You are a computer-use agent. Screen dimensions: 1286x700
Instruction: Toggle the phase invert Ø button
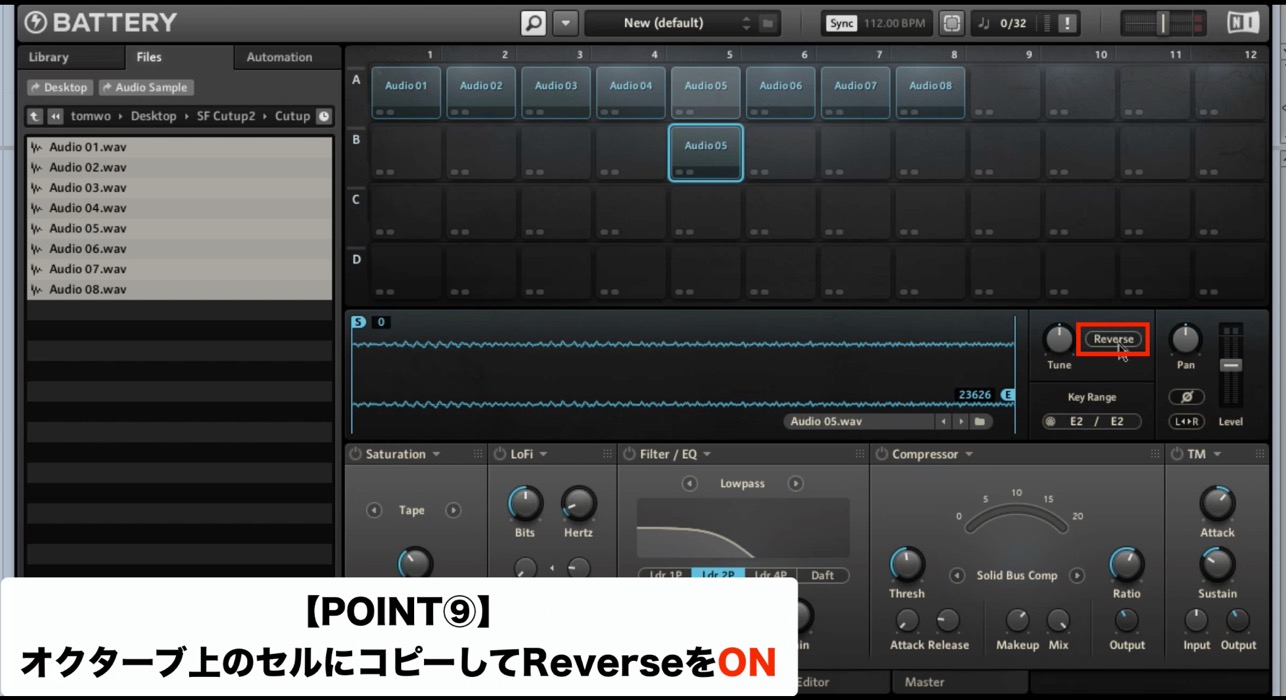tap(1186, 397)
